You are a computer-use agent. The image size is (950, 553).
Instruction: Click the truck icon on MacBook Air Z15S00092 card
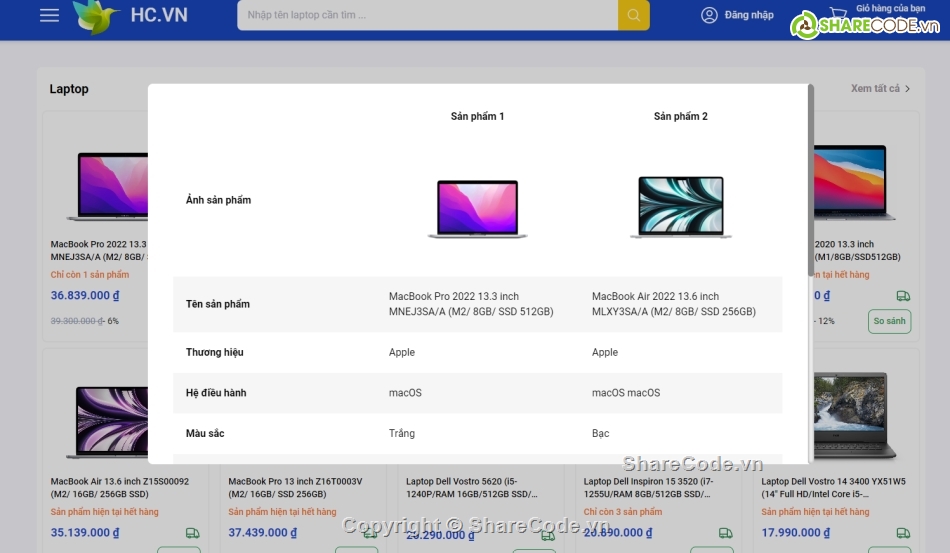pos(193,533)
